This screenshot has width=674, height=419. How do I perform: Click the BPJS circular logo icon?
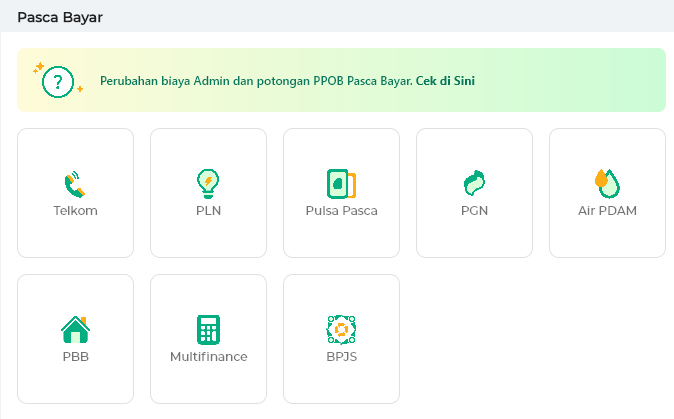(x=341, y=330)
